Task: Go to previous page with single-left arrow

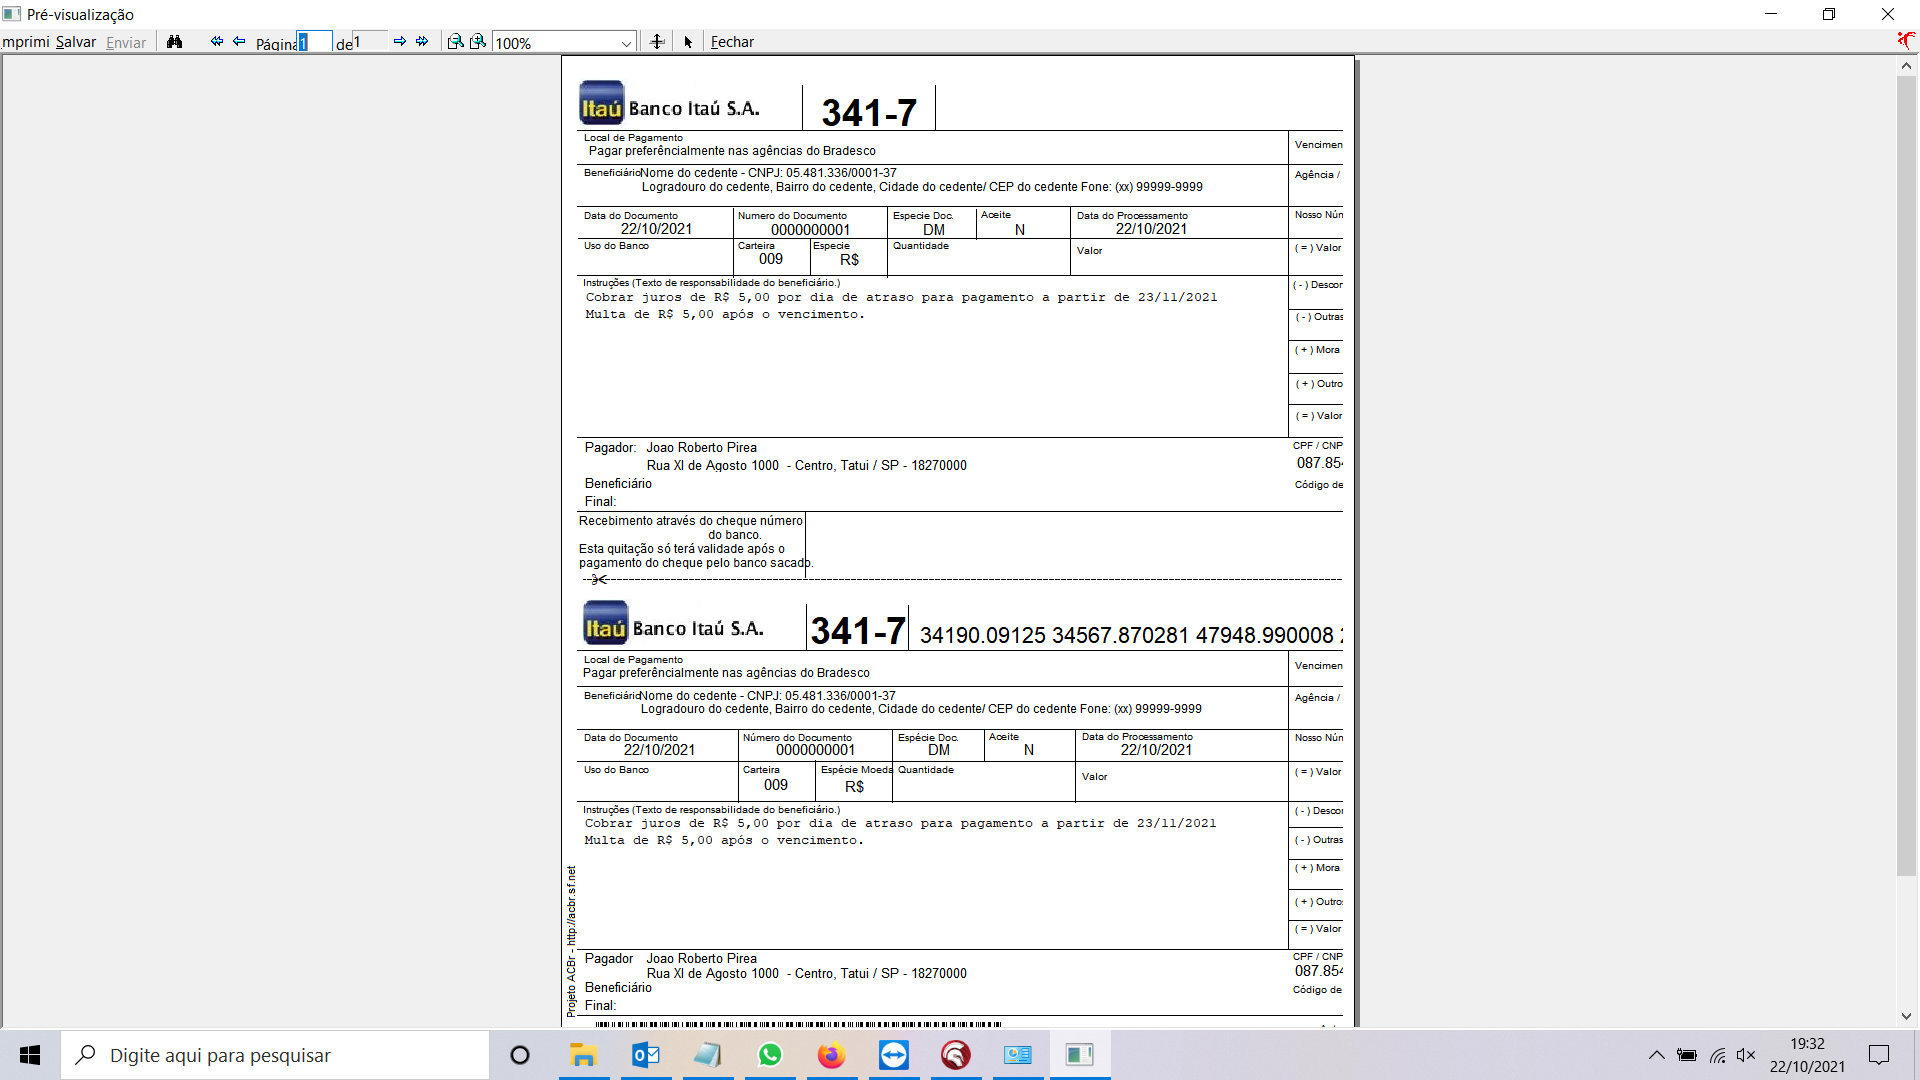Action: (x=239, y=41)
